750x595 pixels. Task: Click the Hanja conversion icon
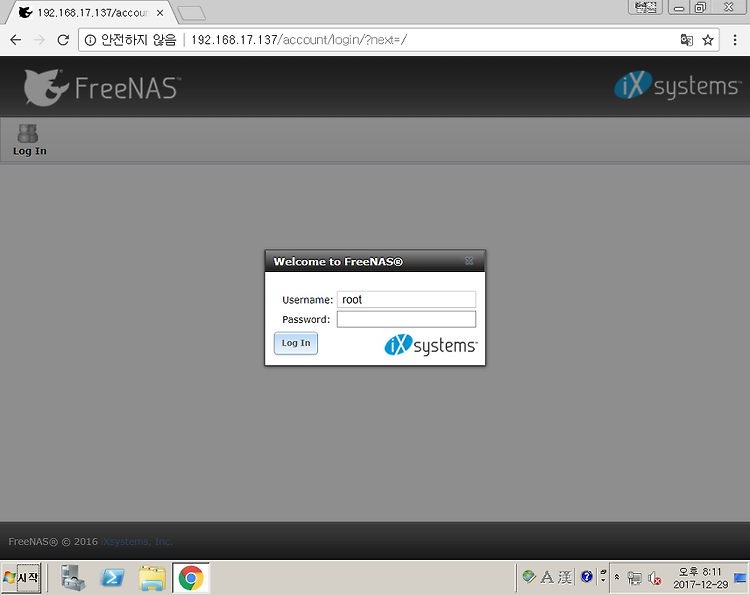click(x=565, y=577)
